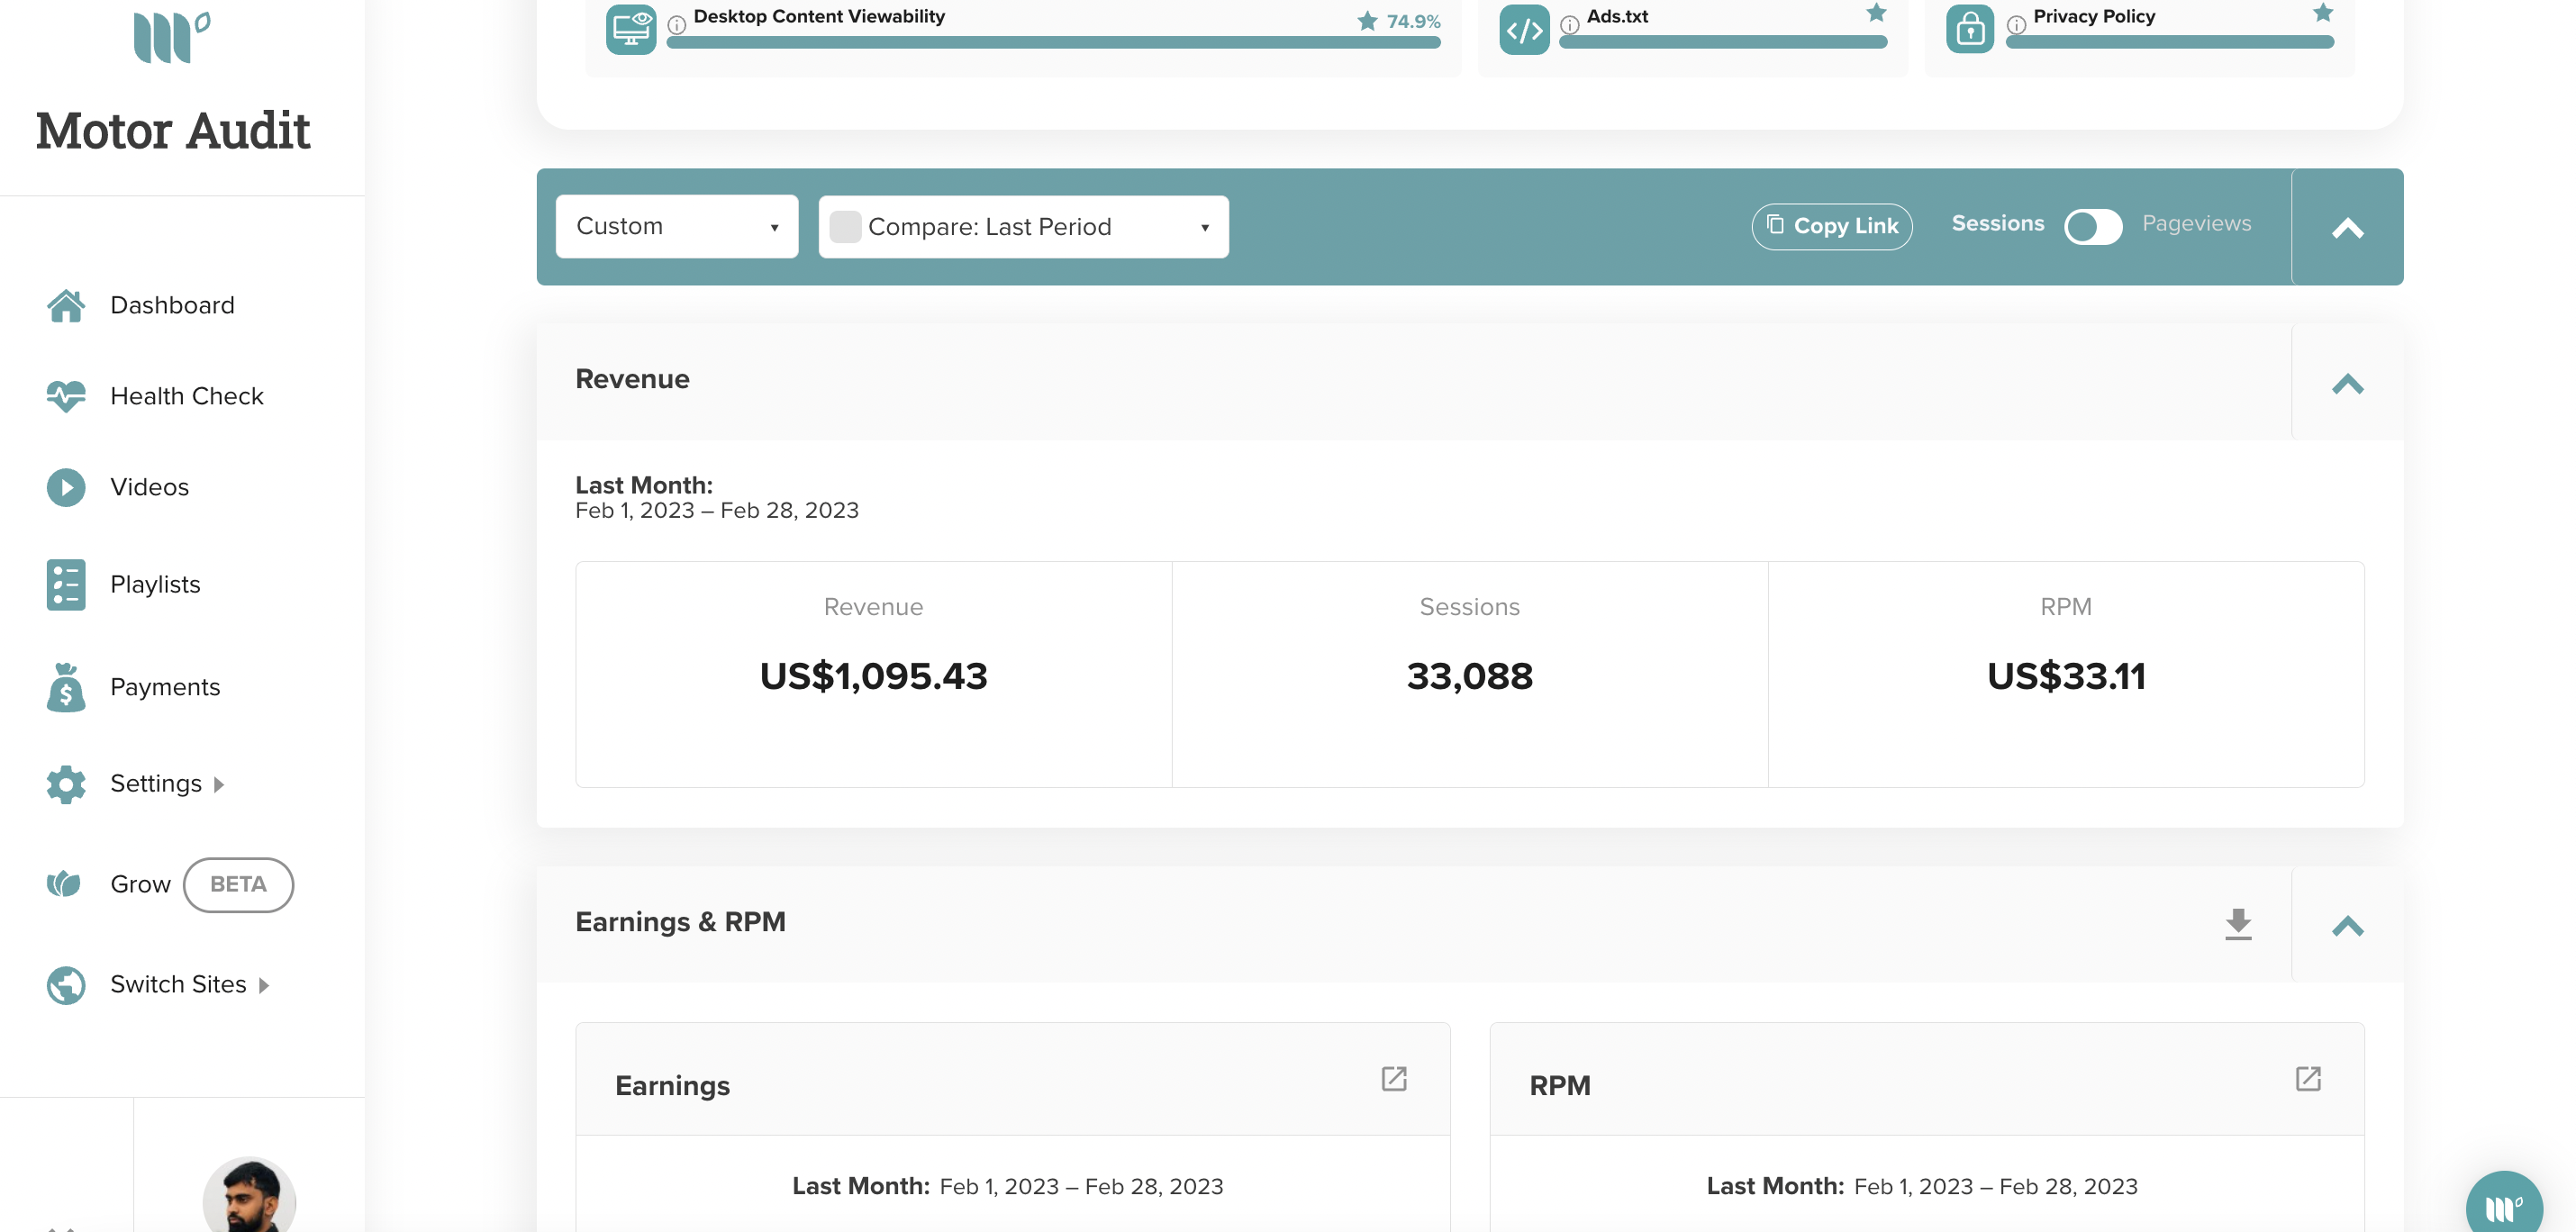This screenshot has height=1232, width=2576.
Task: Open the Custom date range dropdown
Action: click(677, 226)
